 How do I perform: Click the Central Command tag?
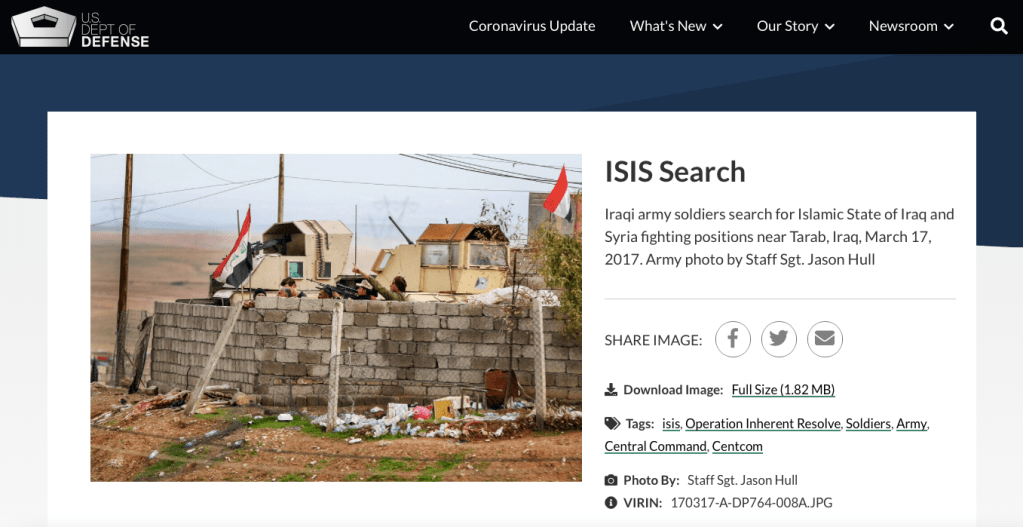655,447
